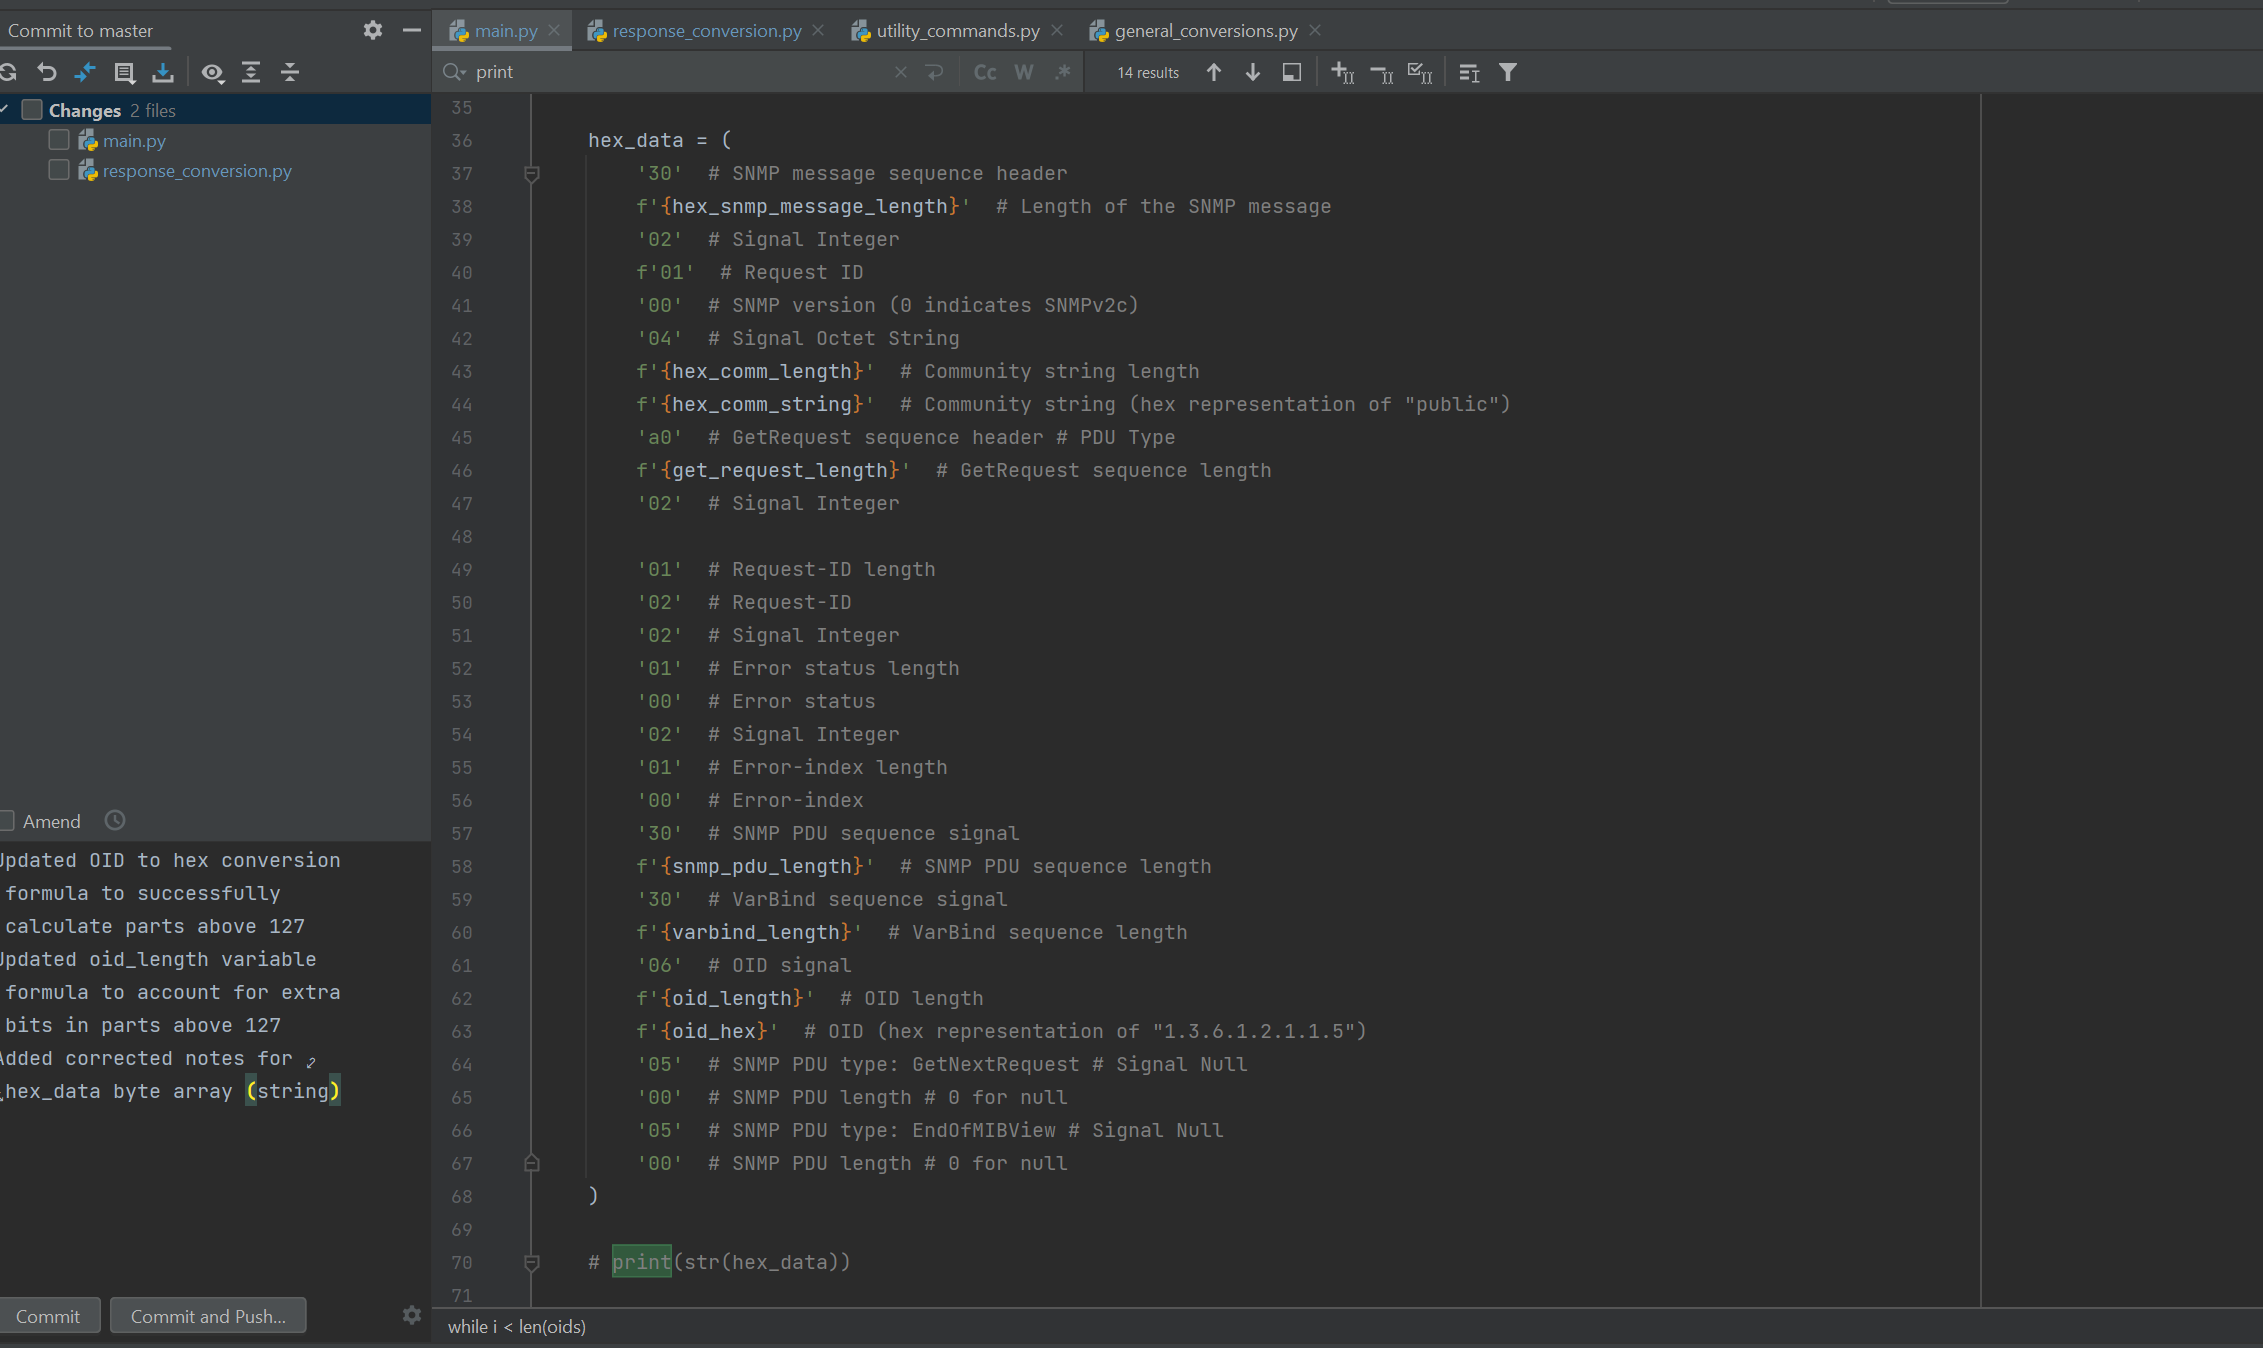Screen dimensions: 2263x1348
Task: Toggle visibility of main.py in Changes
Action: pos(59,140)
